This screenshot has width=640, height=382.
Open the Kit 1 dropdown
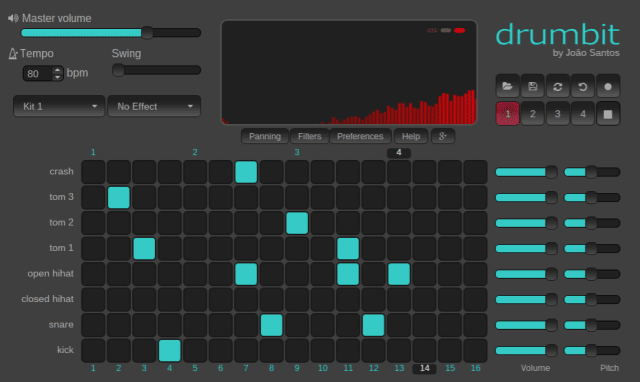click(x=59, y=106)
